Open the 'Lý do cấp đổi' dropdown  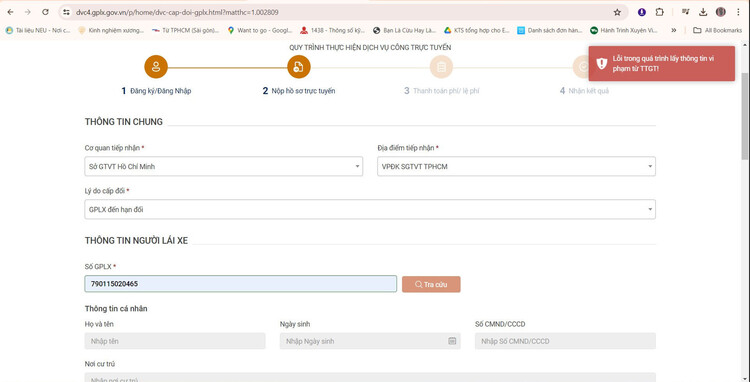click(370, 209)
